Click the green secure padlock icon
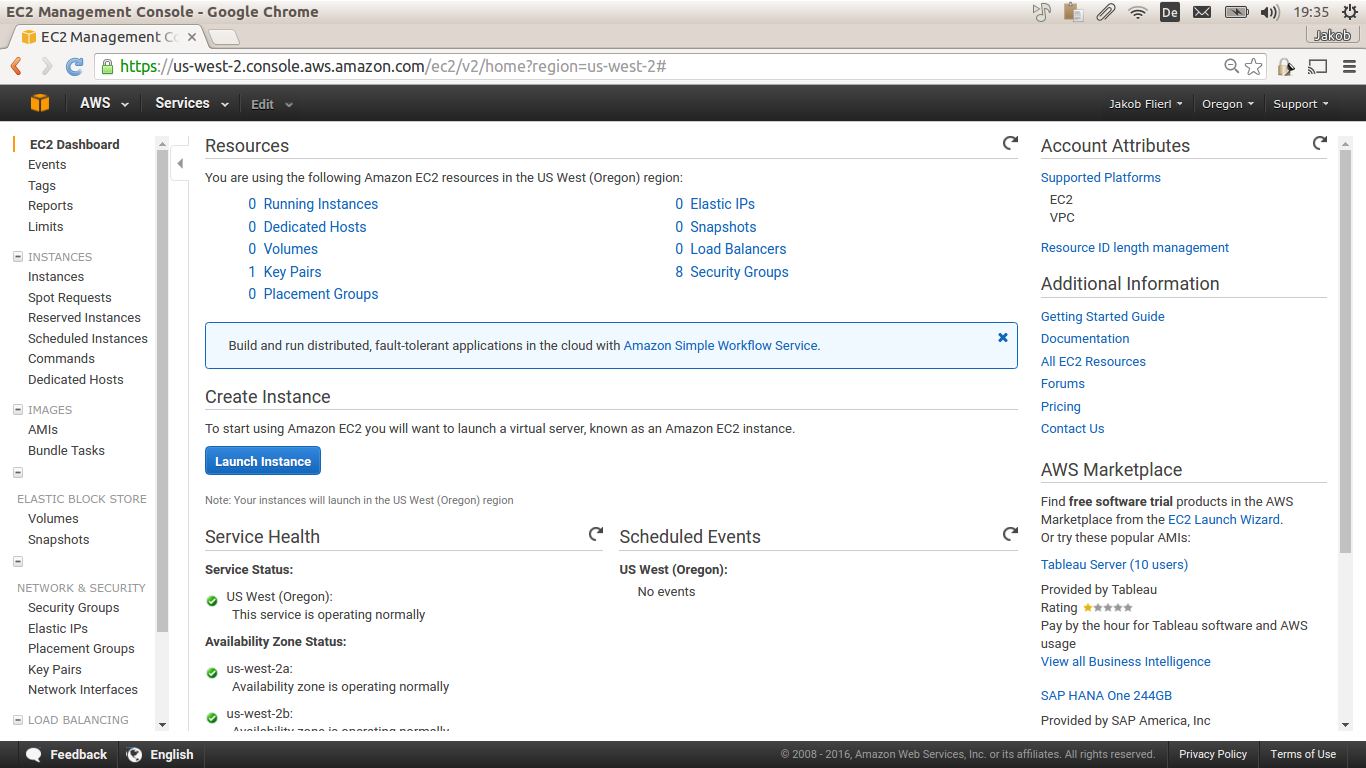 point(107,66)
